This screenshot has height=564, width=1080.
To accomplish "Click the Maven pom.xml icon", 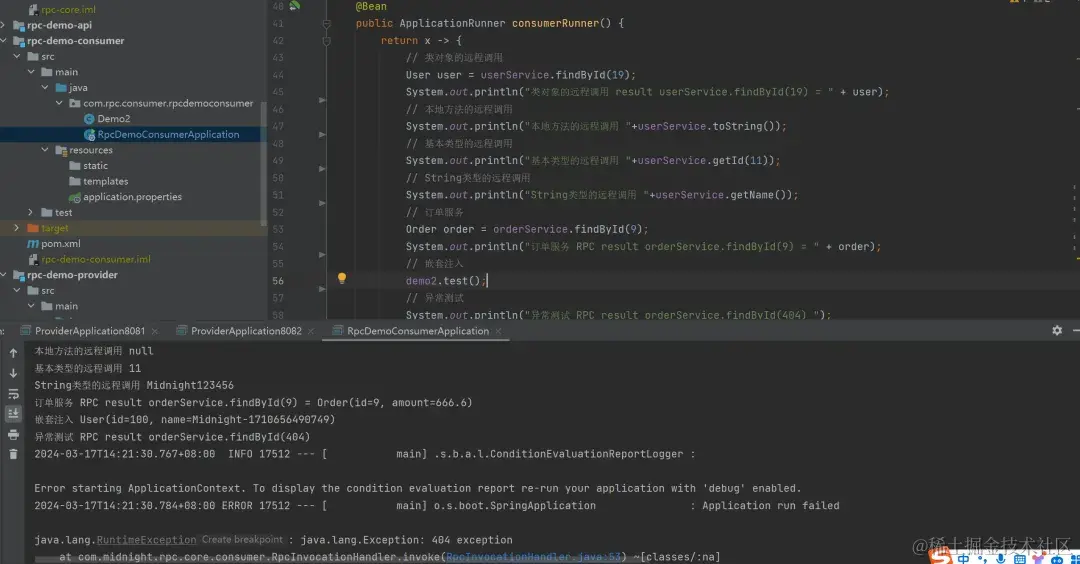I will coord(32,244).
